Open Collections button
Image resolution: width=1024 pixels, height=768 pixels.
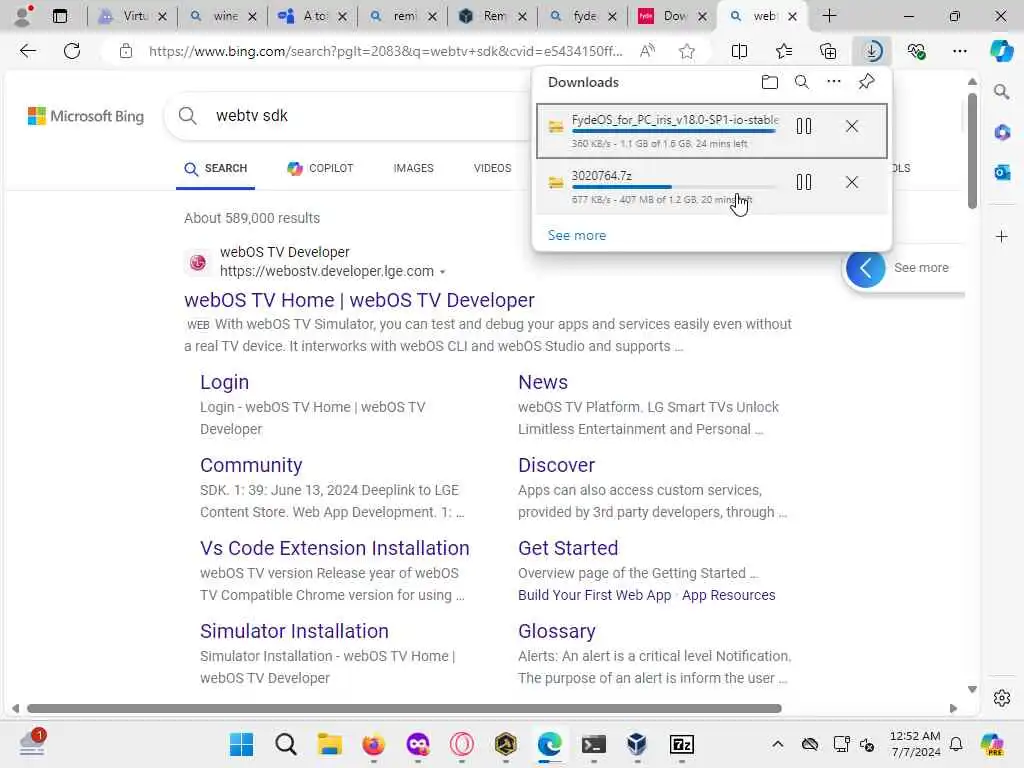coord(828,51)
